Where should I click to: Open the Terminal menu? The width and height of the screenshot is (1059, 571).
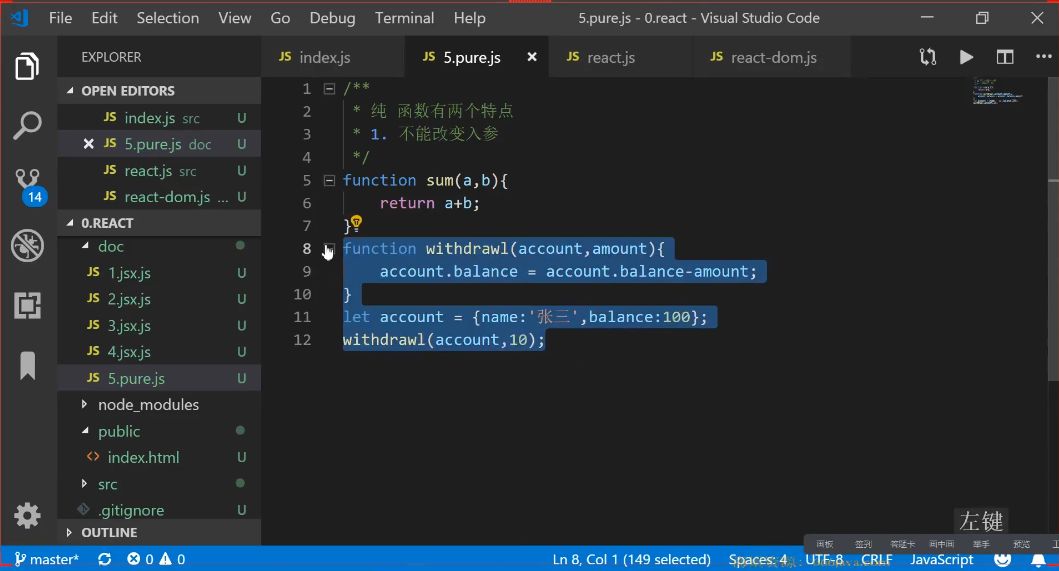[x=405, y=18]
